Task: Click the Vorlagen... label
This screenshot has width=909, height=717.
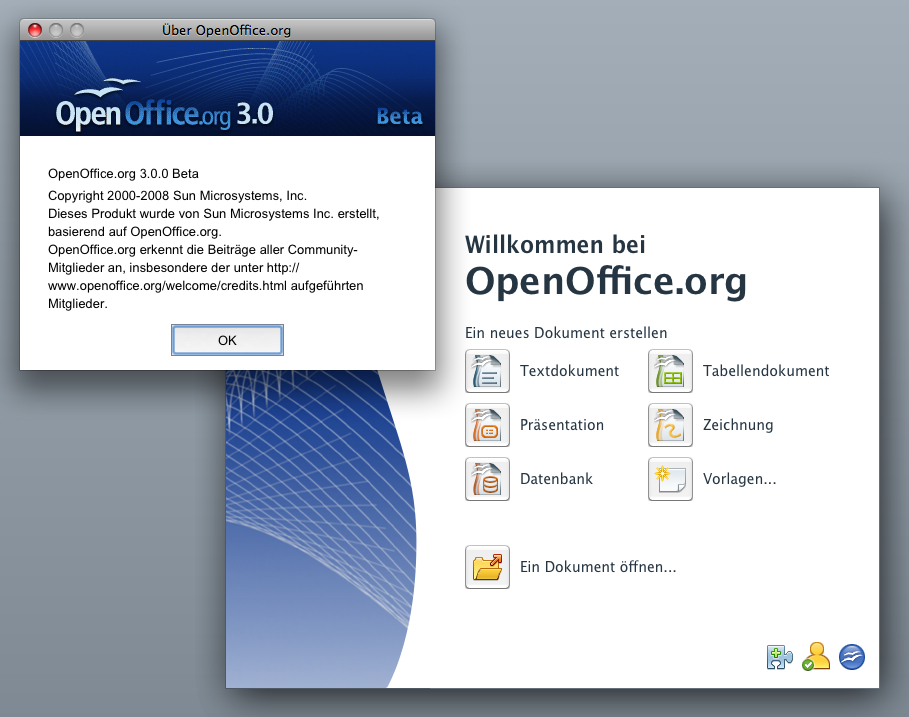Action: 739,479
